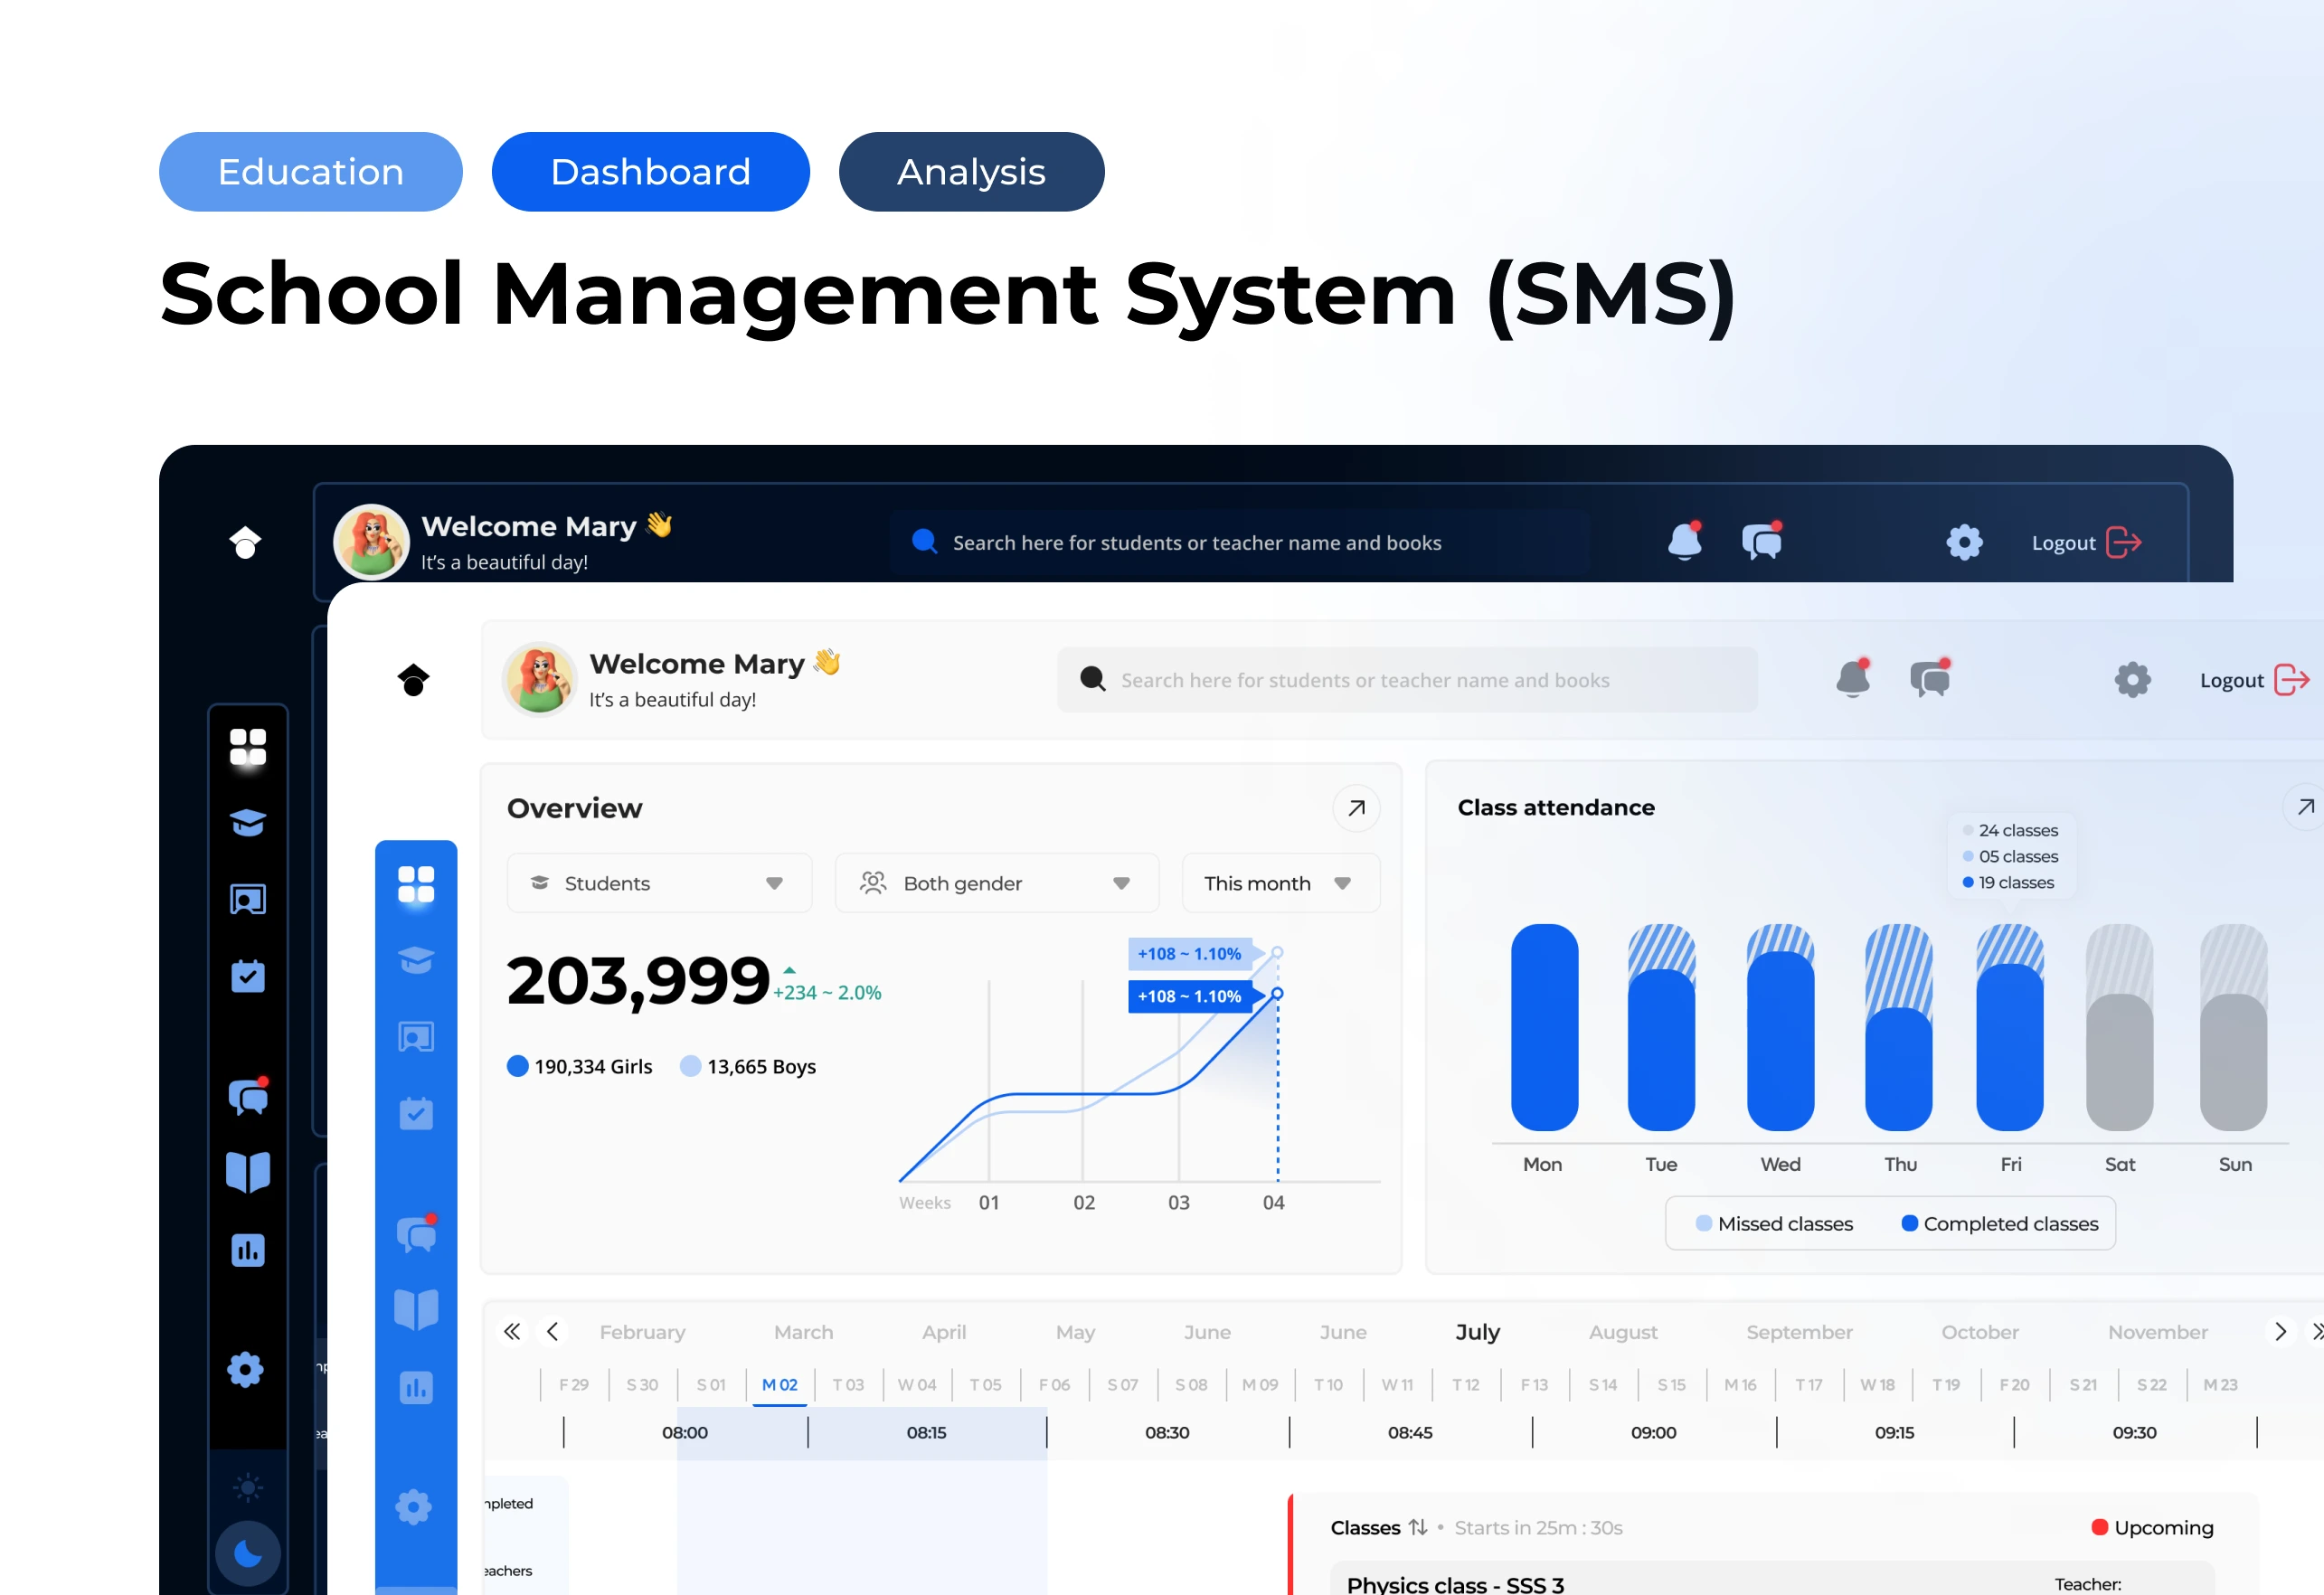Toggle Girls series legend dot

coord(518,1066)
